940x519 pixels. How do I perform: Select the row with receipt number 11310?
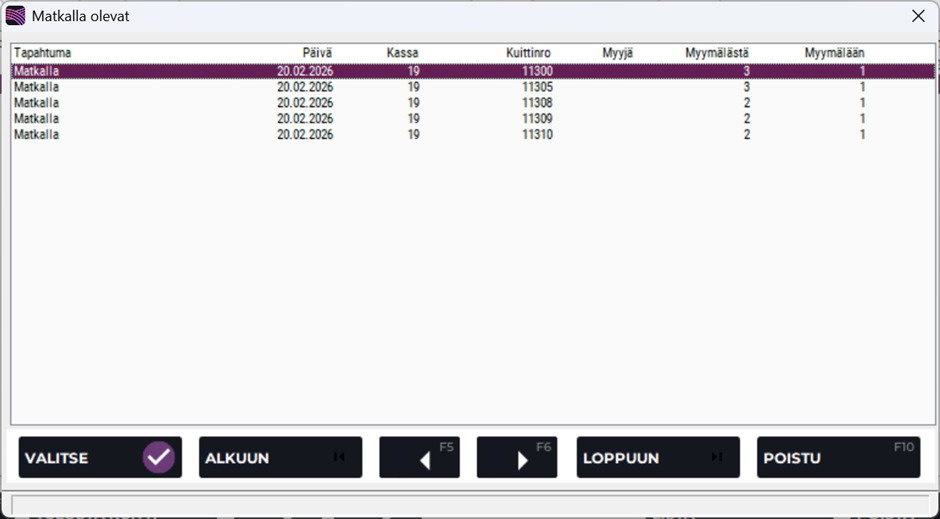(536, 135)
